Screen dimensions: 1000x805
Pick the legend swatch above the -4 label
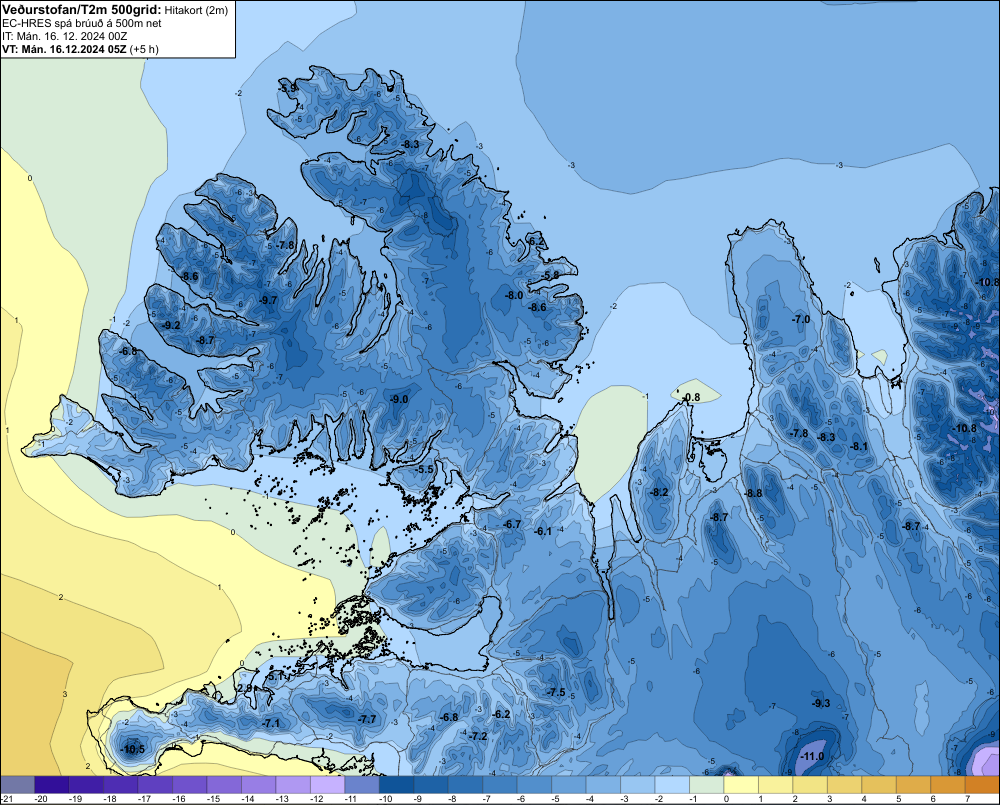603,784
